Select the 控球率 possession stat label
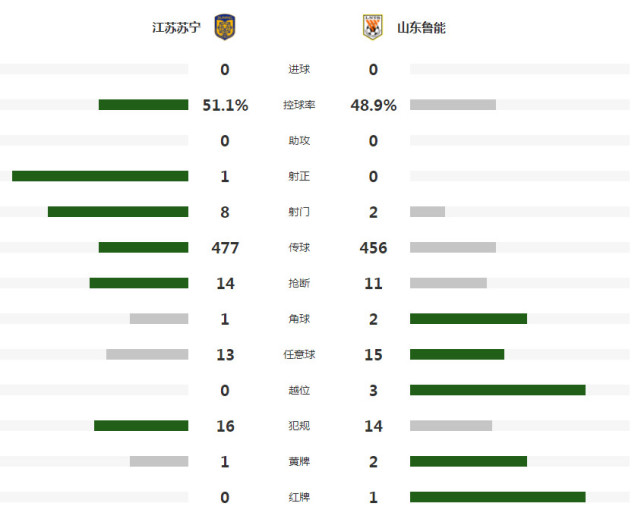This screenshot has width=641, height=519. (x=299, y=105)
